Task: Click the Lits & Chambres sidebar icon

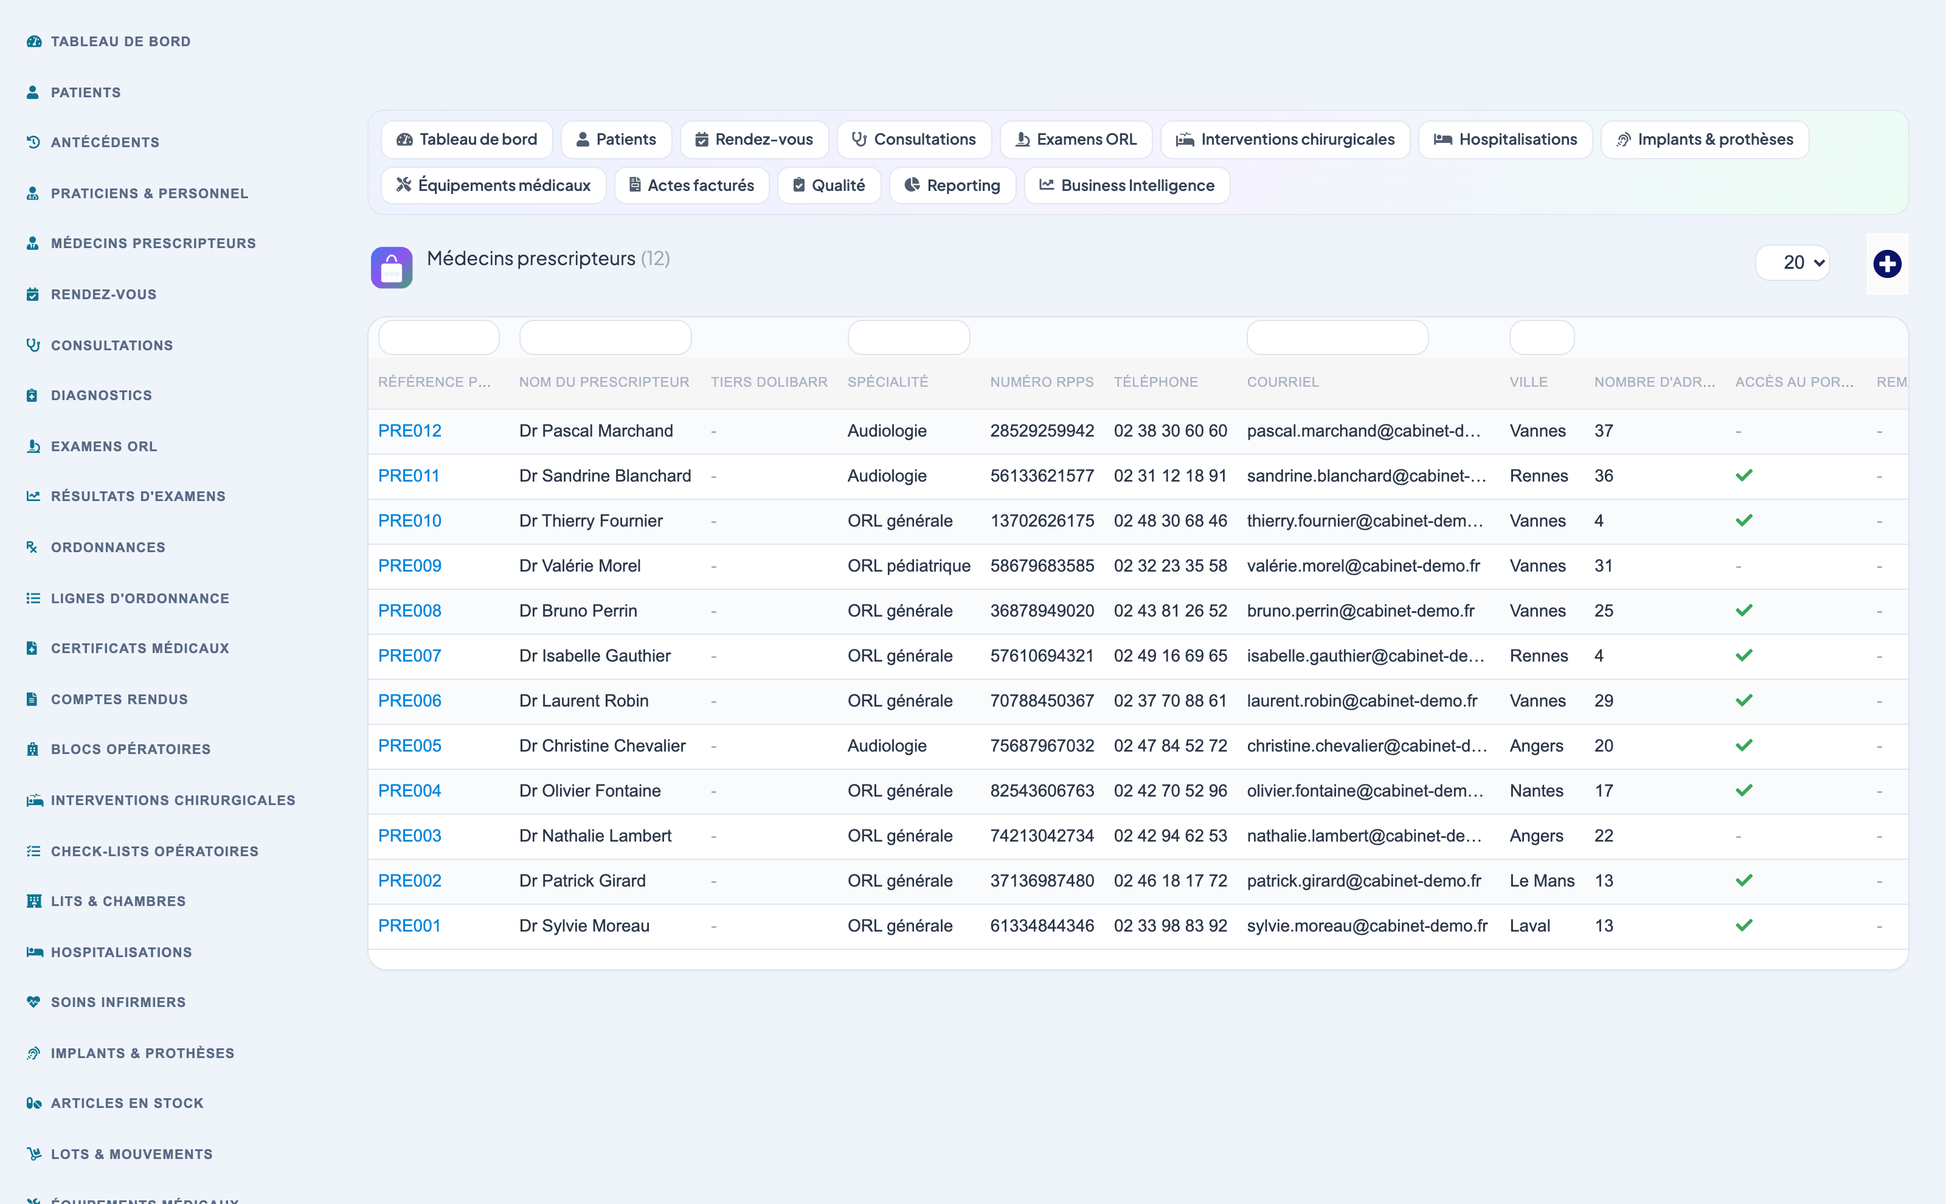Action: click(34, 901)
